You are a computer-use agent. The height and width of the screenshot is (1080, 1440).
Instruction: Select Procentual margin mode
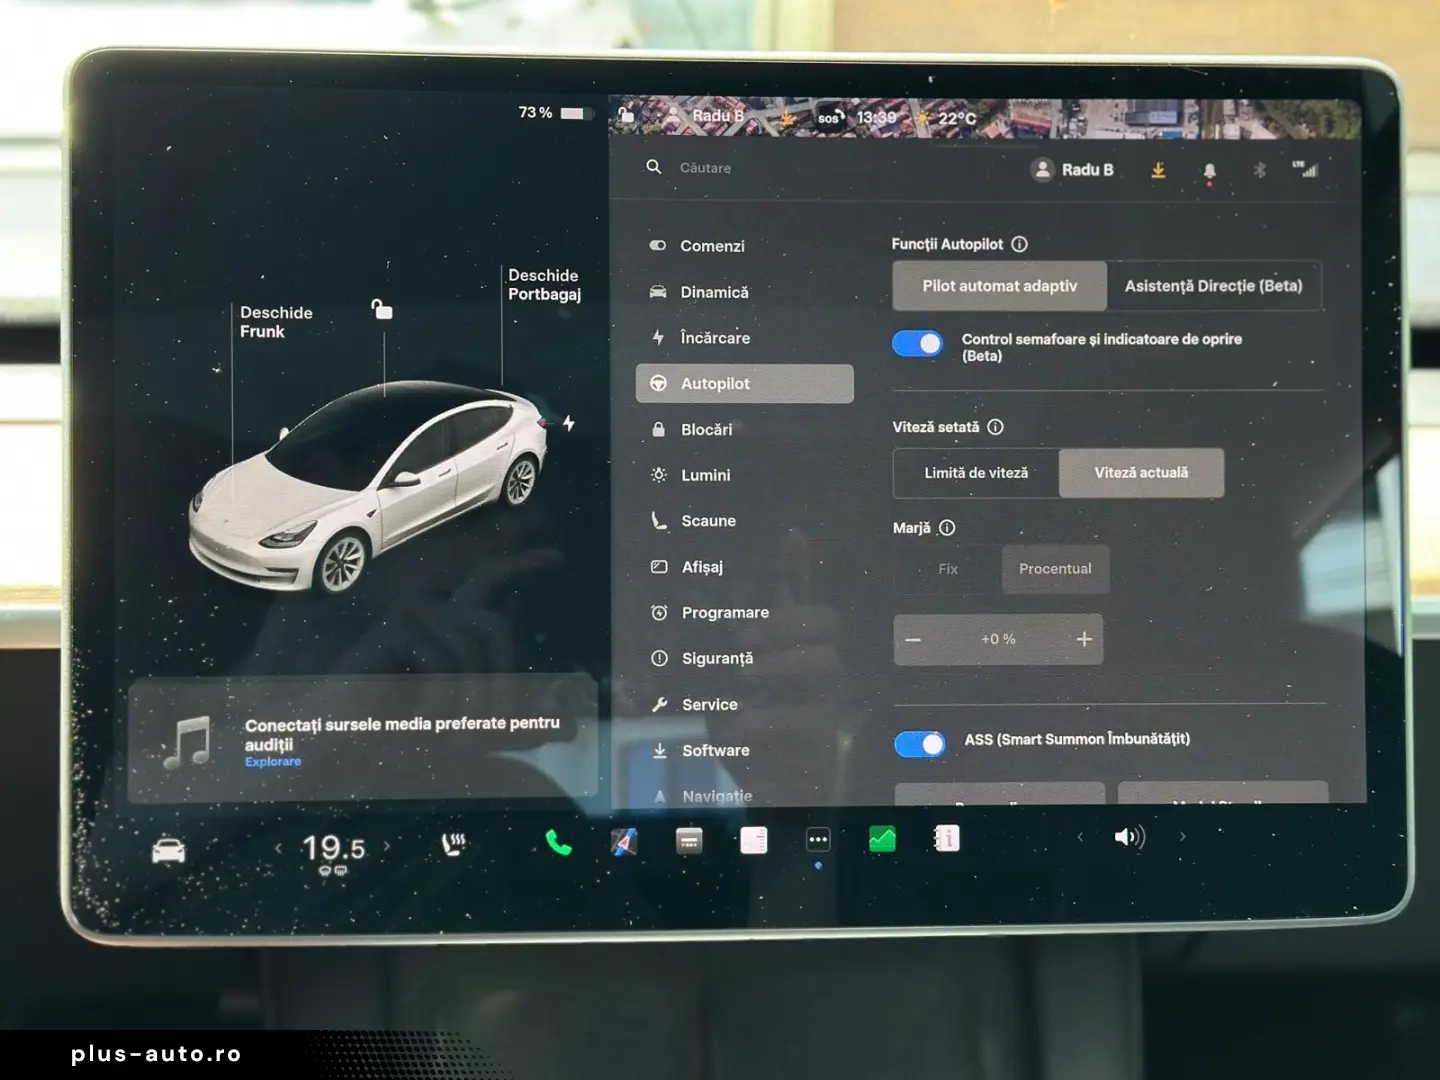1055,569
